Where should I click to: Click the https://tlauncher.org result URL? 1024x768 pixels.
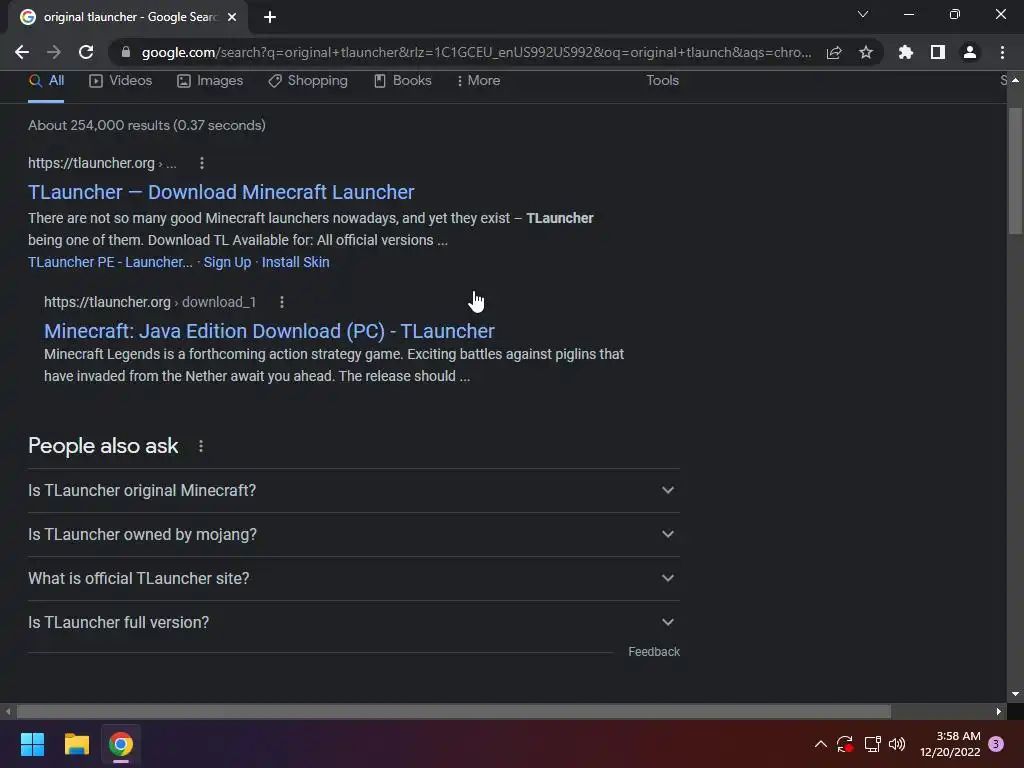tap(91, 163)
